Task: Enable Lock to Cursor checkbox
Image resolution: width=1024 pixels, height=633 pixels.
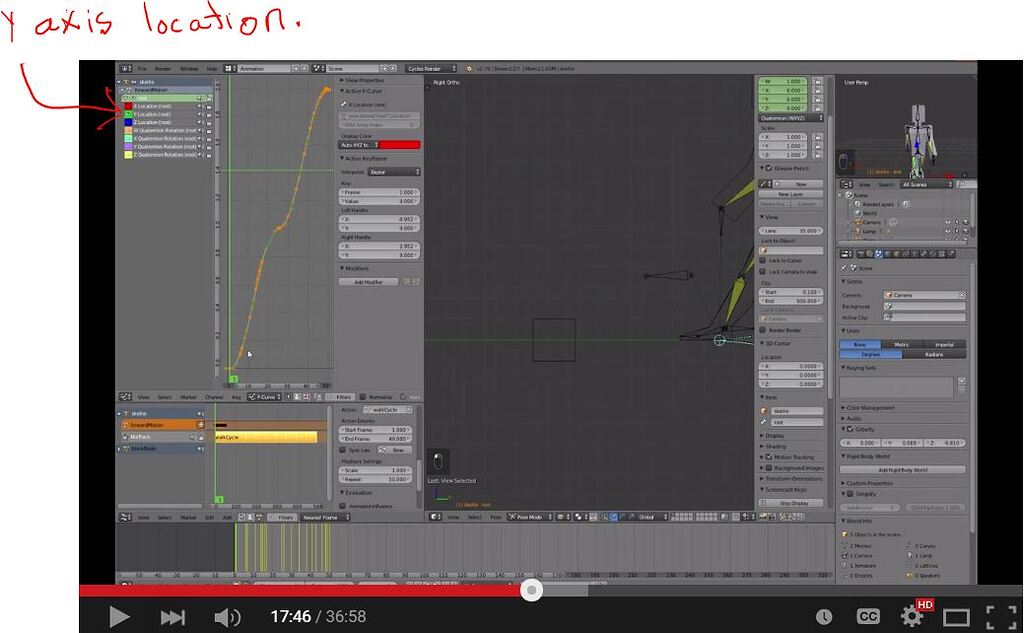Action: (763, 261)
